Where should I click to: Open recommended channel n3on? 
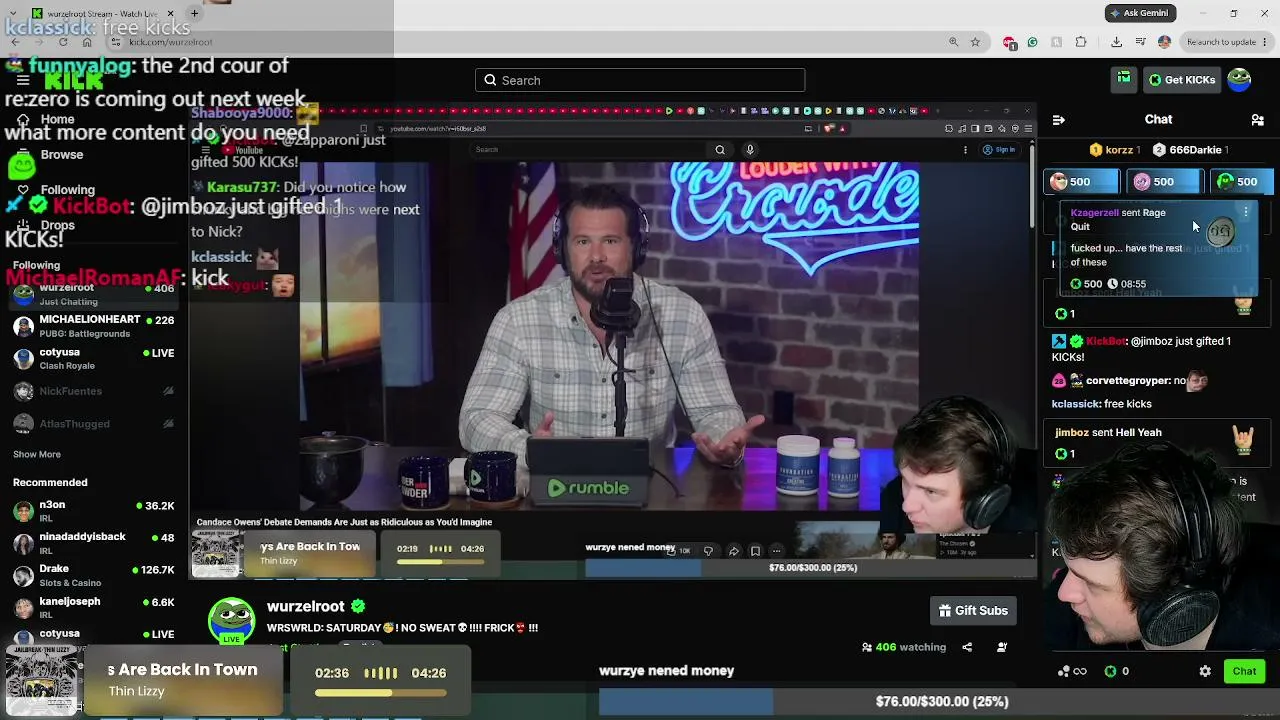pos(95,511)
